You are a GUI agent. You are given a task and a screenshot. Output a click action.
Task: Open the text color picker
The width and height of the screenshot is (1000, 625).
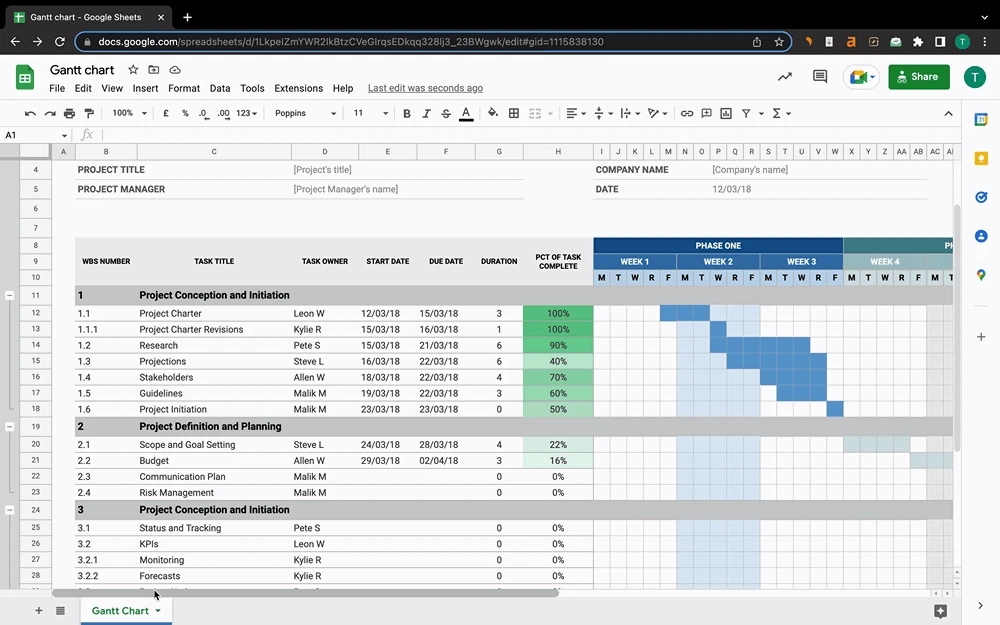click(x=466, y=114)
